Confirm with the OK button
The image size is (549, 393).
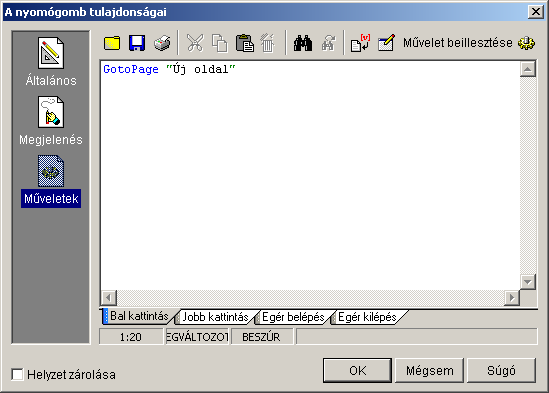(x=357, y=370)
